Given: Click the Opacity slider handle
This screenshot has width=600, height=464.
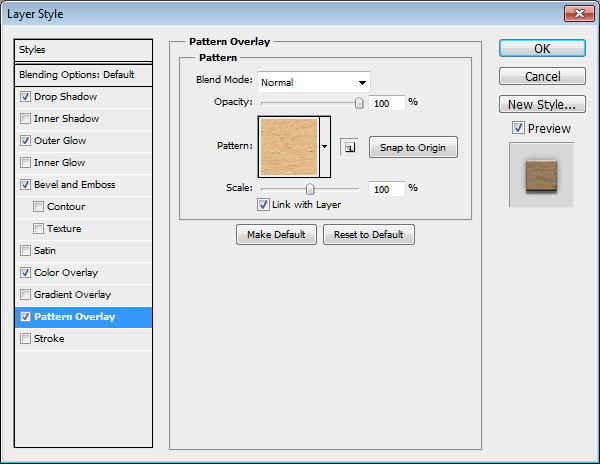Looking at the screenshot, I should (x=359, y=102).
